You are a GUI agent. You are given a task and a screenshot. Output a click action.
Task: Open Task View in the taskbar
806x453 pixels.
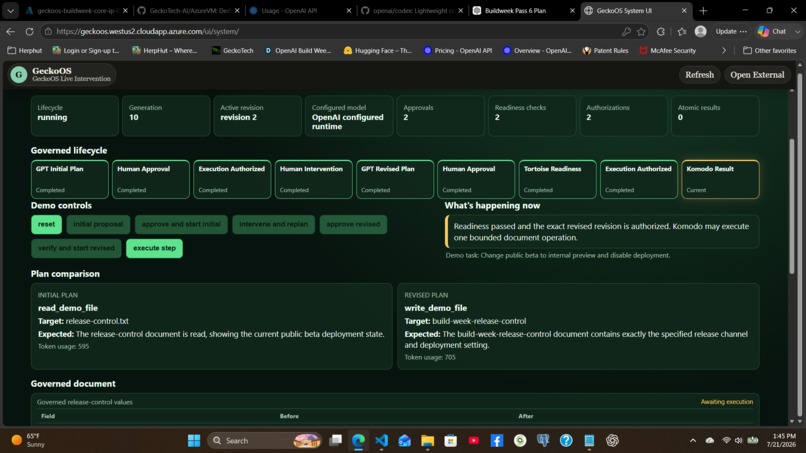point(336,441)
